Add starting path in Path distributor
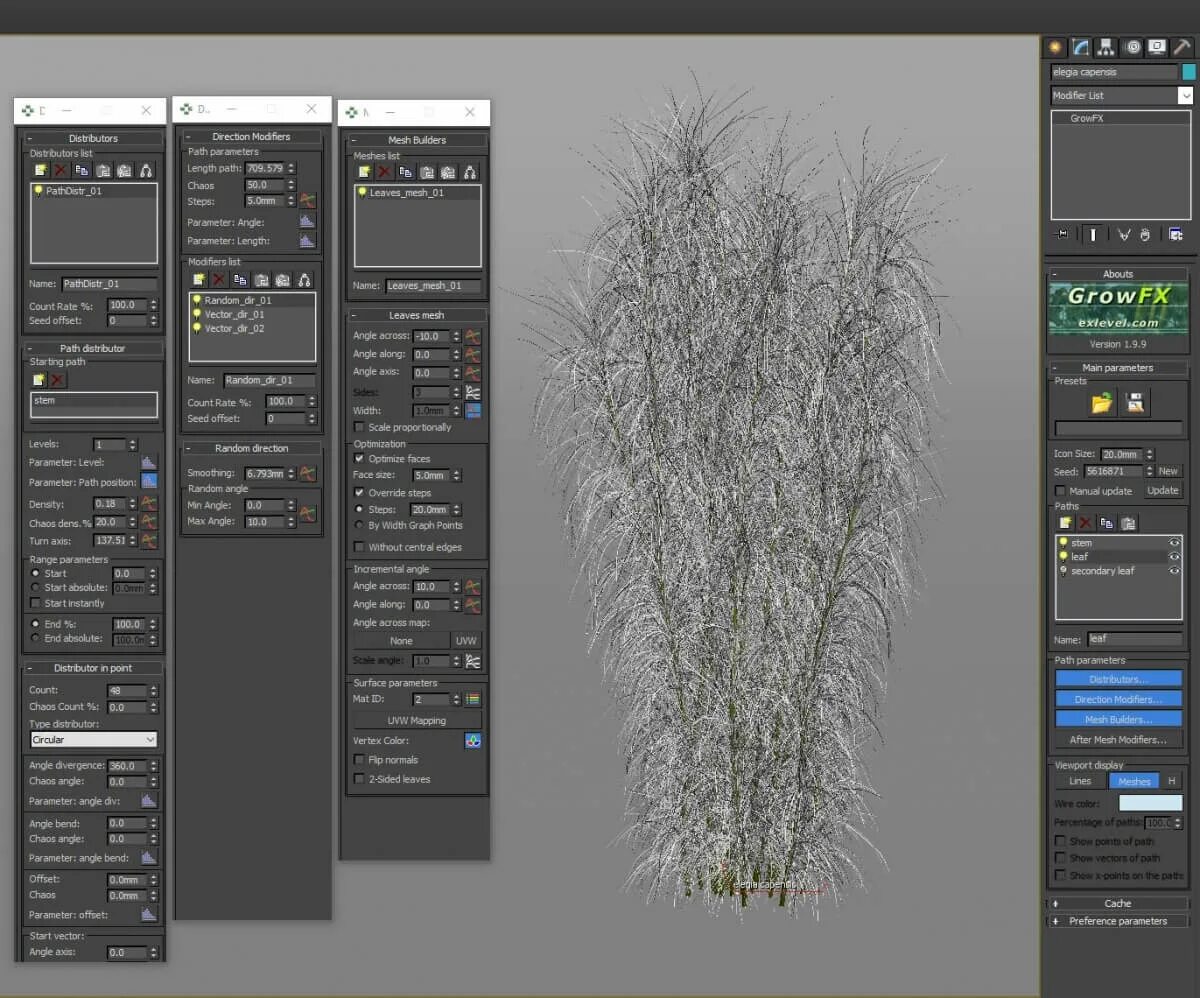 [x=39, y=380]
